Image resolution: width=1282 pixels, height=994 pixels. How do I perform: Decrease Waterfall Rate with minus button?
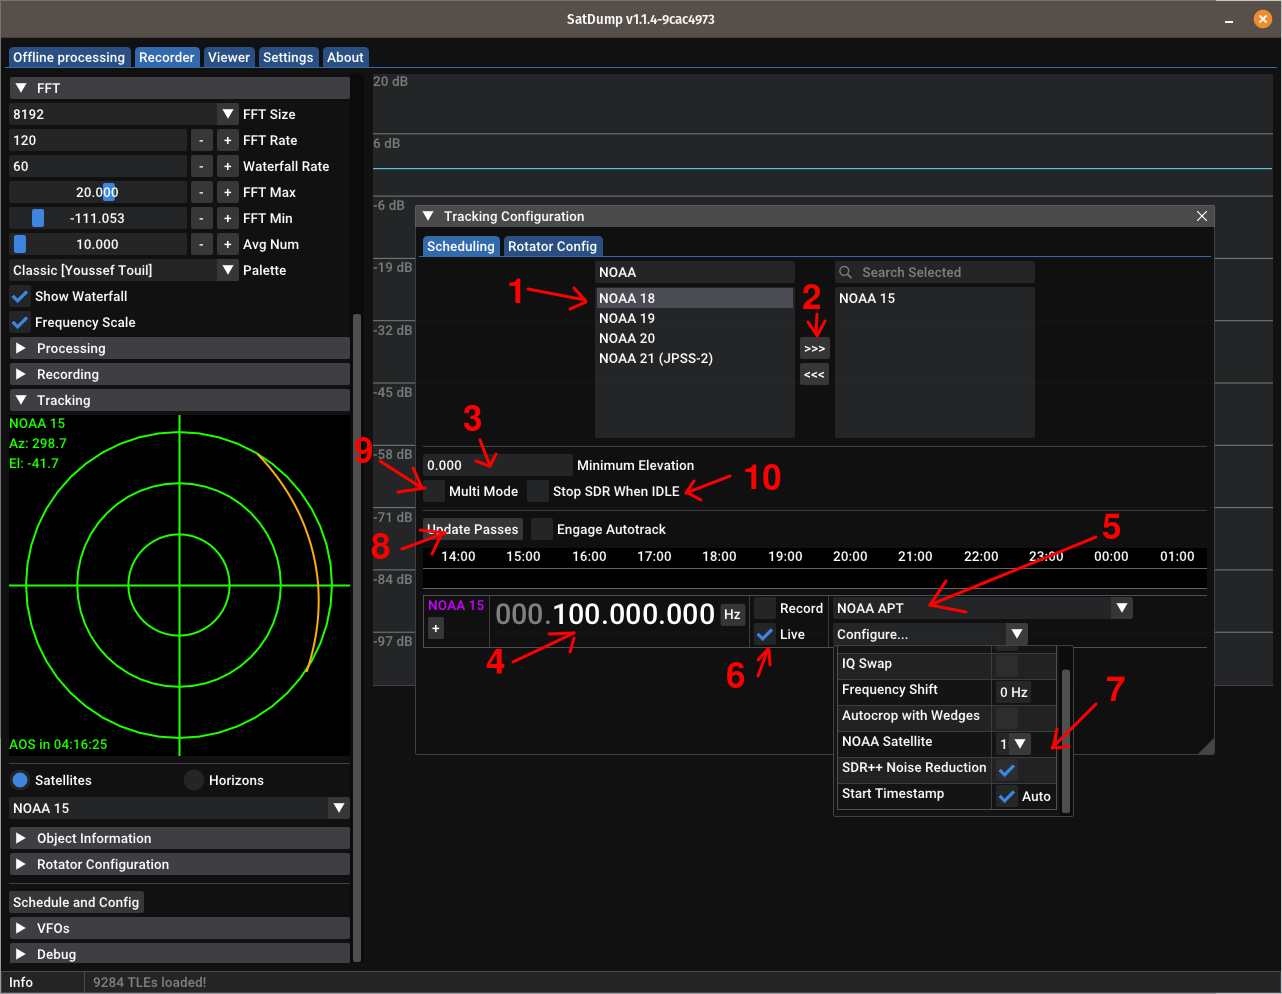(201, 166)
